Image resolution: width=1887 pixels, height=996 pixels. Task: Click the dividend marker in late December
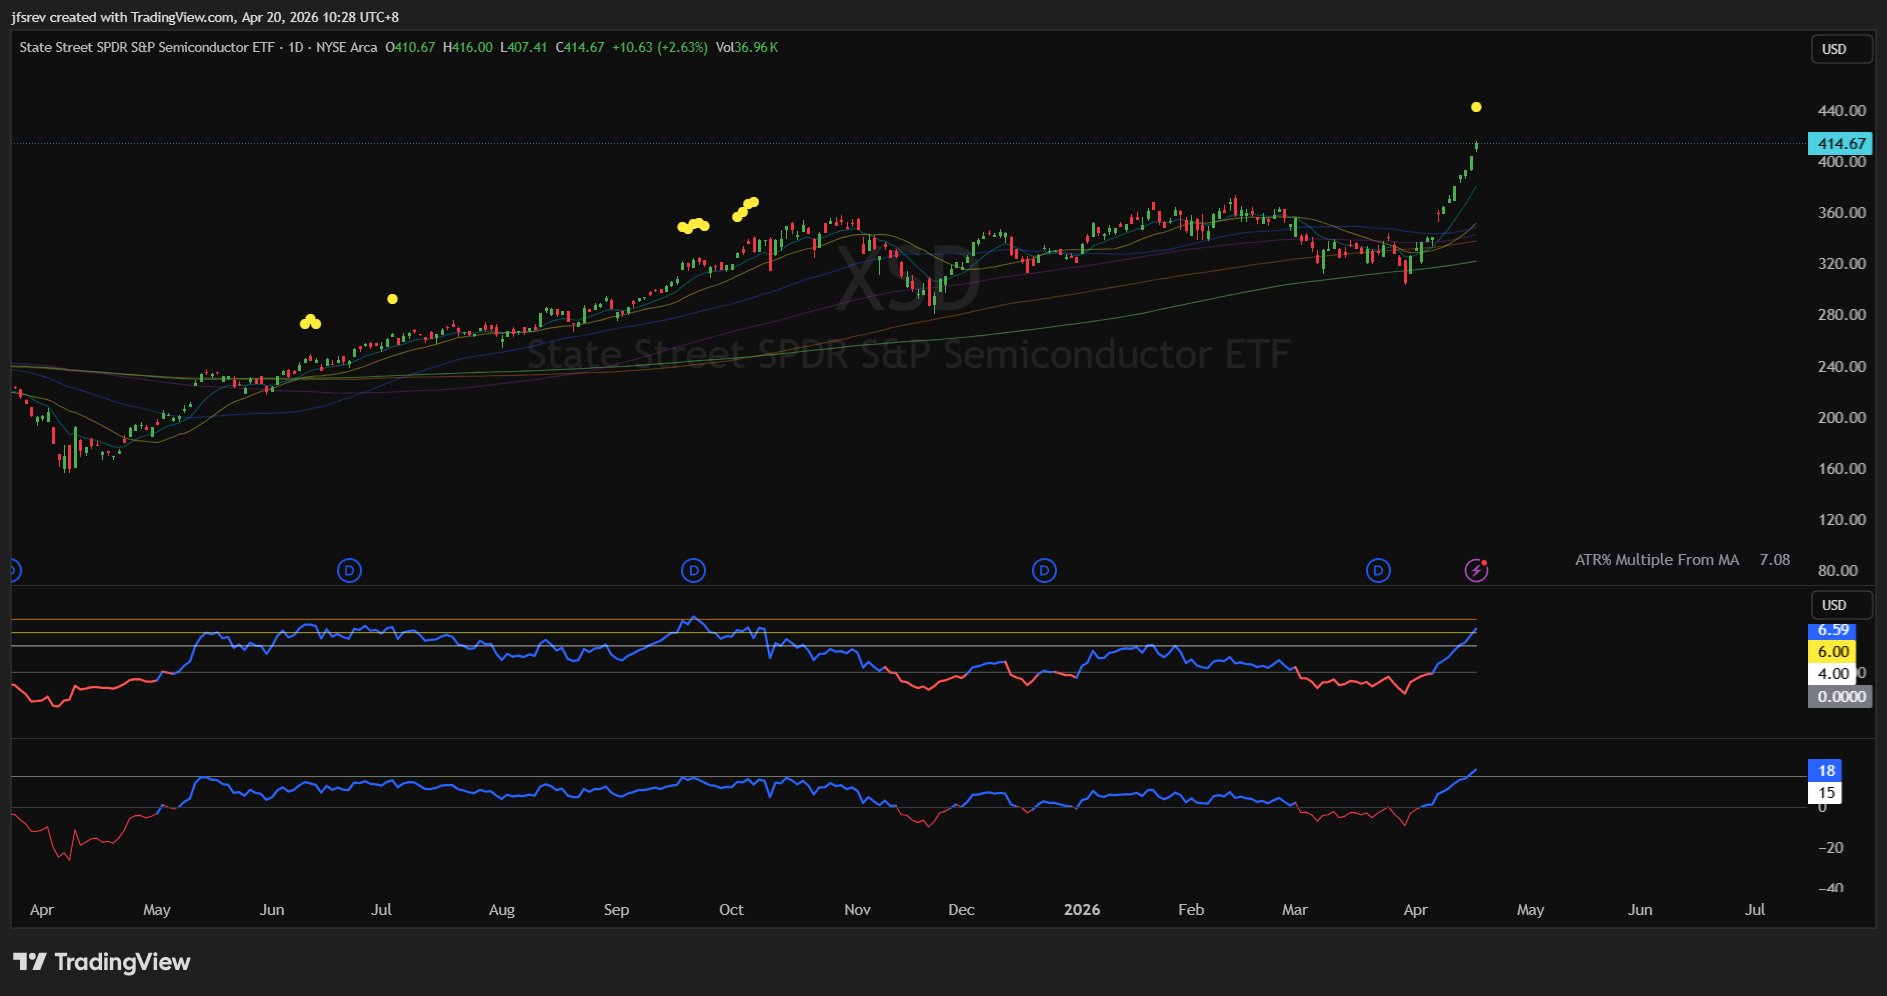click(x=1044, y=571)
